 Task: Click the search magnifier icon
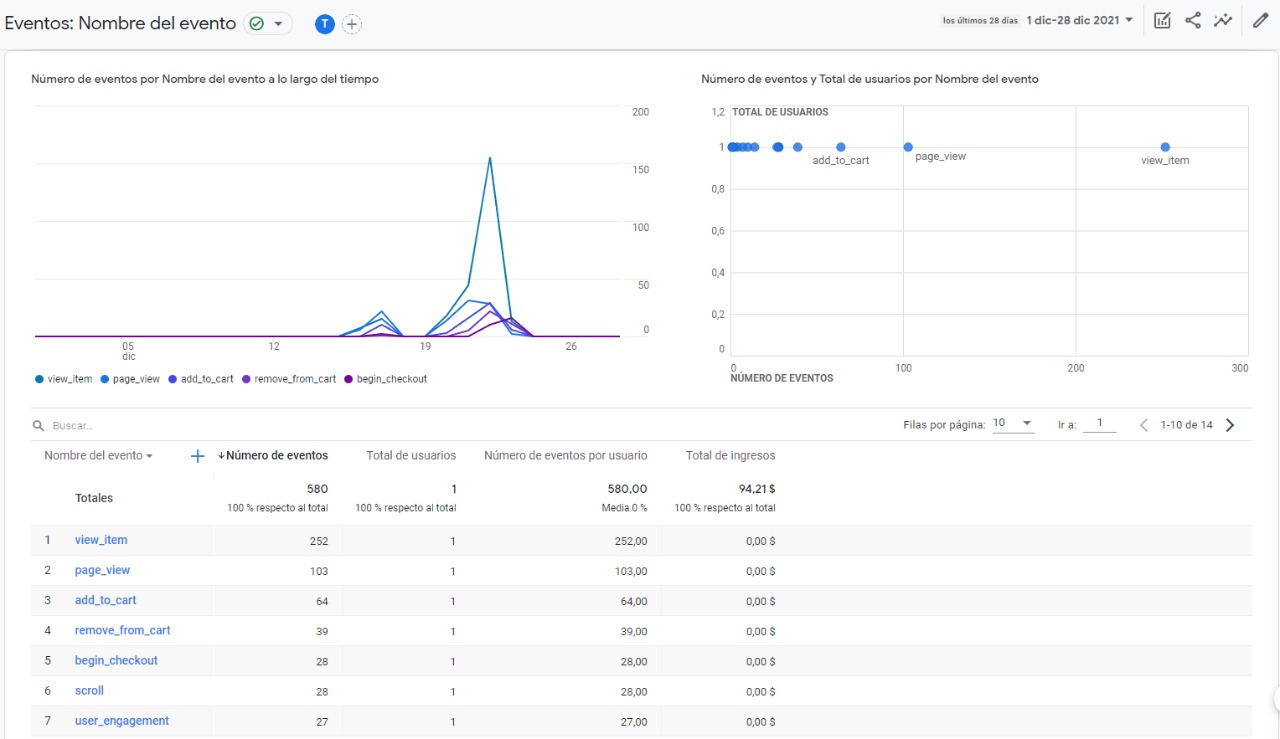pos(39,425)
